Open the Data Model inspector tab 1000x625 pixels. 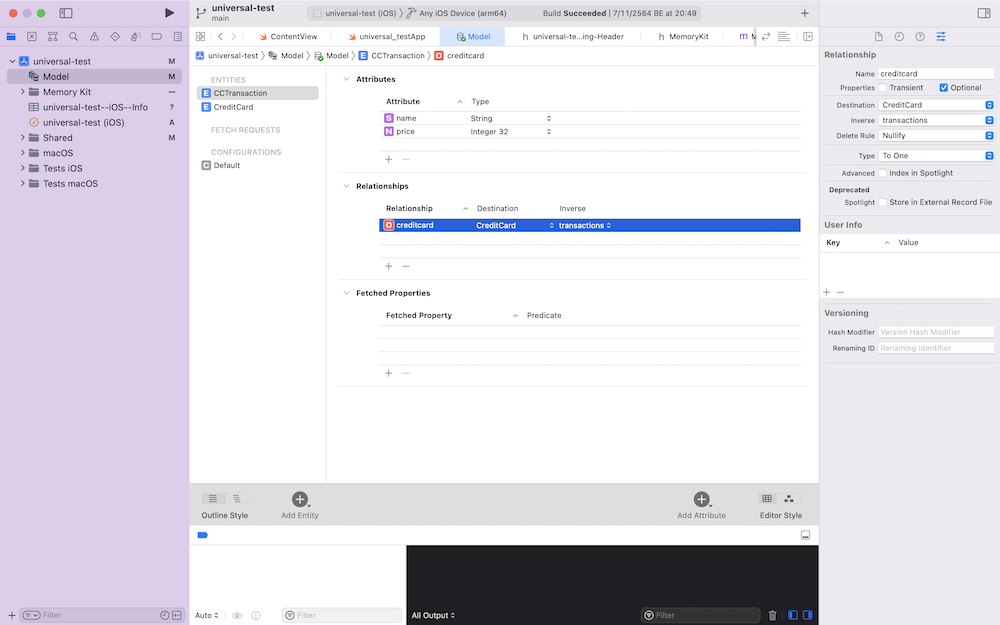(941, 36)
